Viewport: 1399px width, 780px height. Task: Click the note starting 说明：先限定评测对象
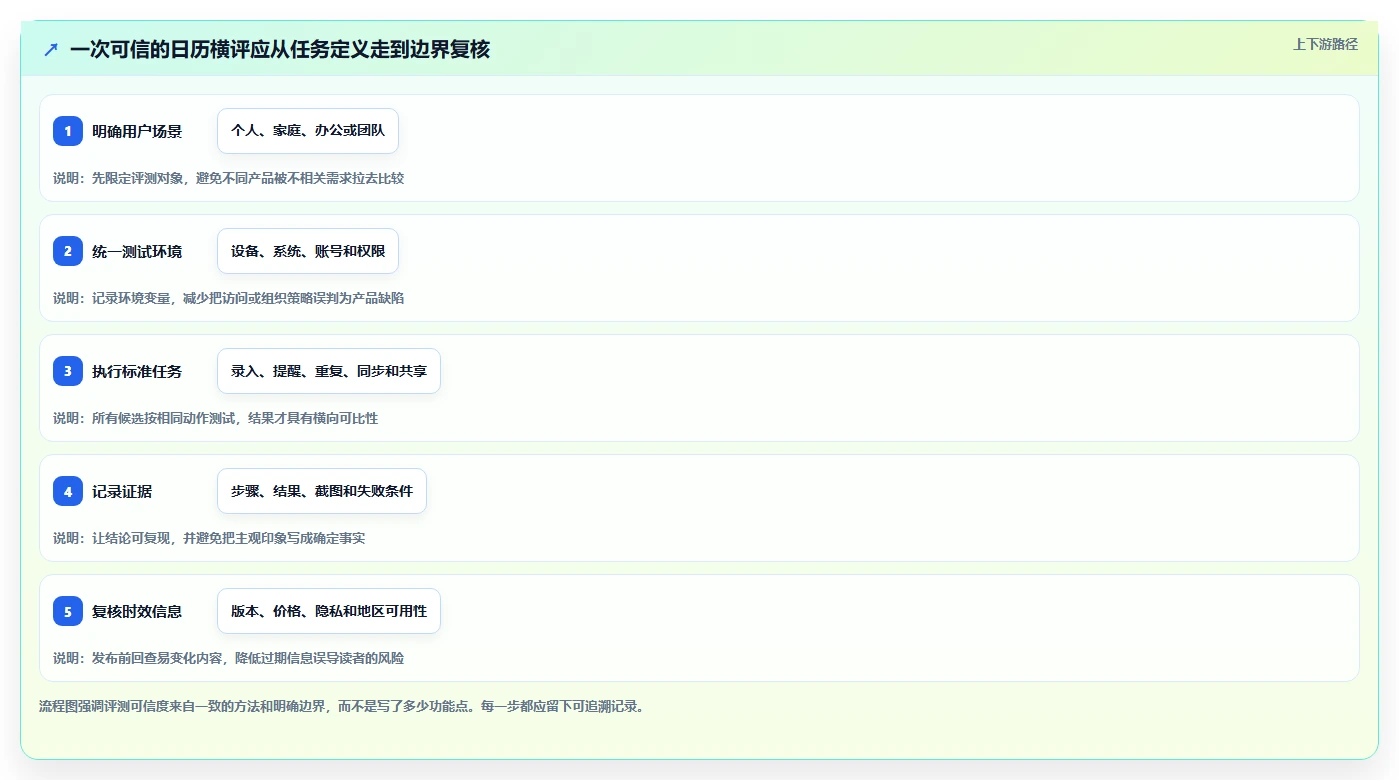pyautogui.click(x=229, y=178)
